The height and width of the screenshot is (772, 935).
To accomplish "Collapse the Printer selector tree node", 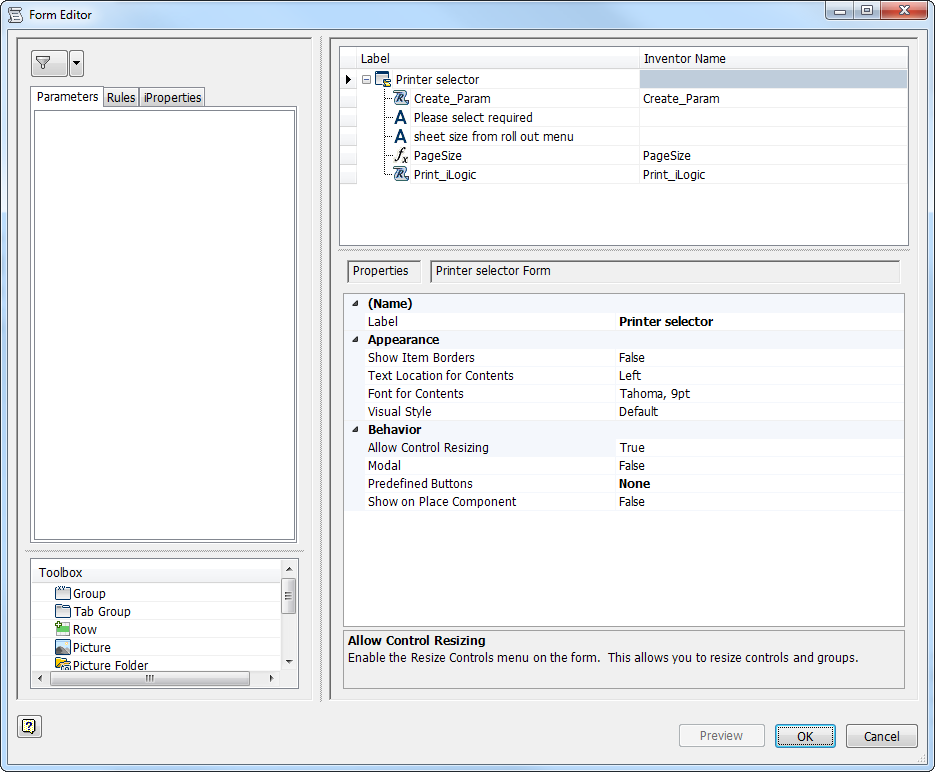I will pyautogui.click(x=366, y=79).
